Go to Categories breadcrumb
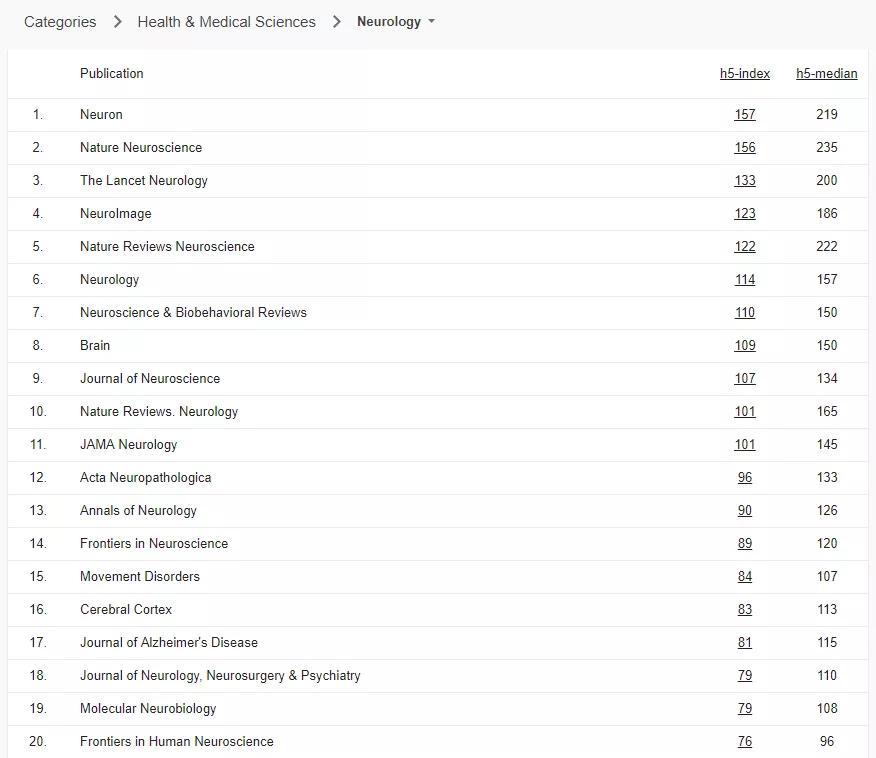 point(60,22)
